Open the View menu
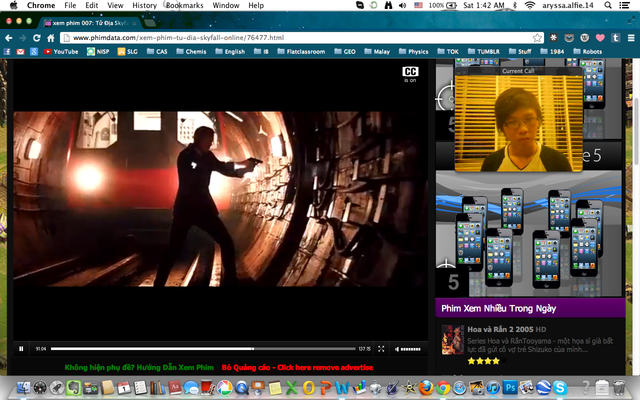 (x=115, y=5)
